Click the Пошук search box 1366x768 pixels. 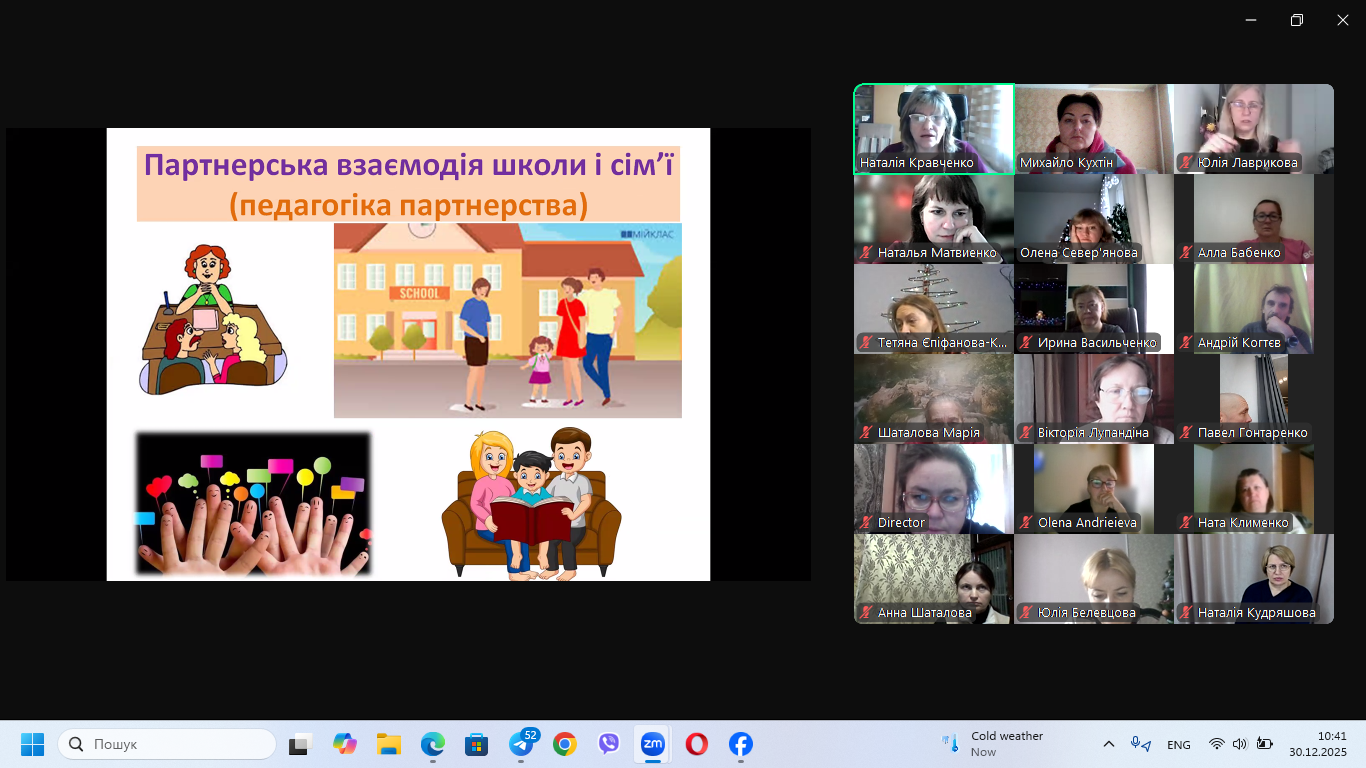pyautogui.click(x=167, y=744)
